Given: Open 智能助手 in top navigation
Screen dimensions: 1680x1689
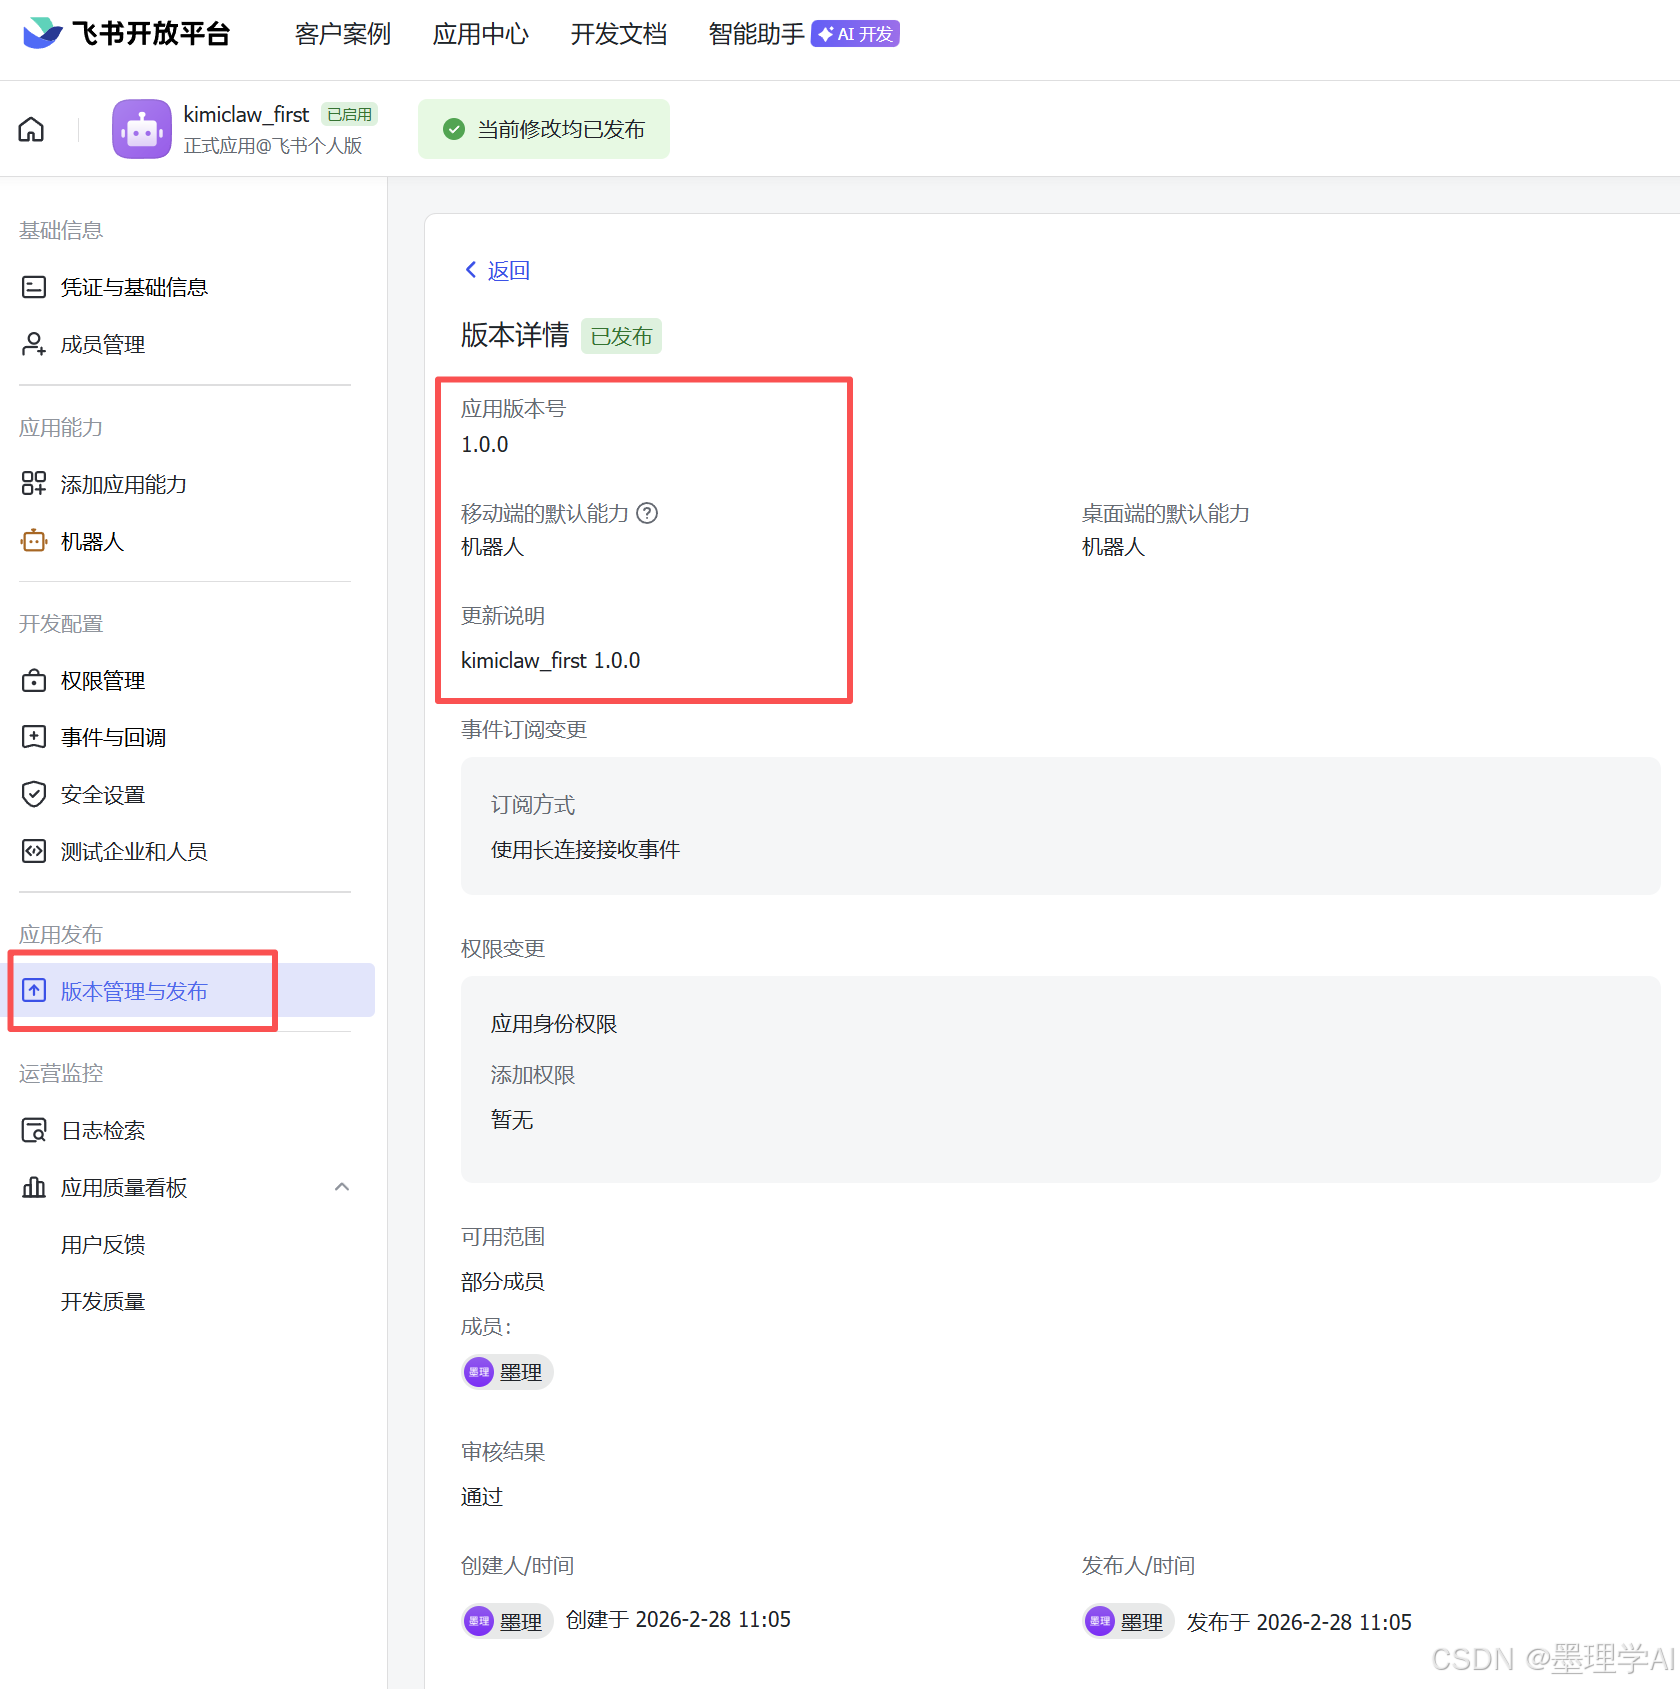Looking at the screenshot, I should (757, 34).
